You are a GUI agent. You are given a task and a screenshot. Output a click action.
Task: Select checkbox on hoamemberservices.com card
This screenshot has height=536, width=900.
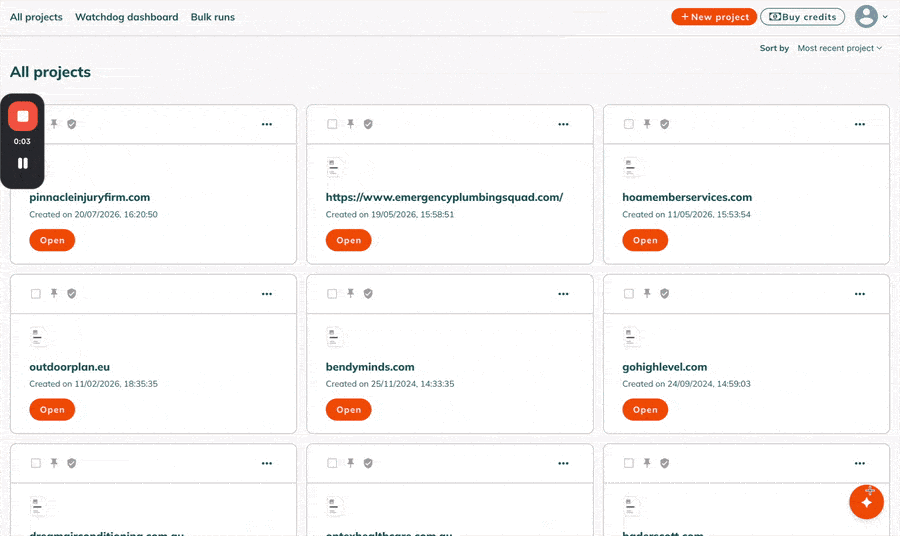pos(629,124)
